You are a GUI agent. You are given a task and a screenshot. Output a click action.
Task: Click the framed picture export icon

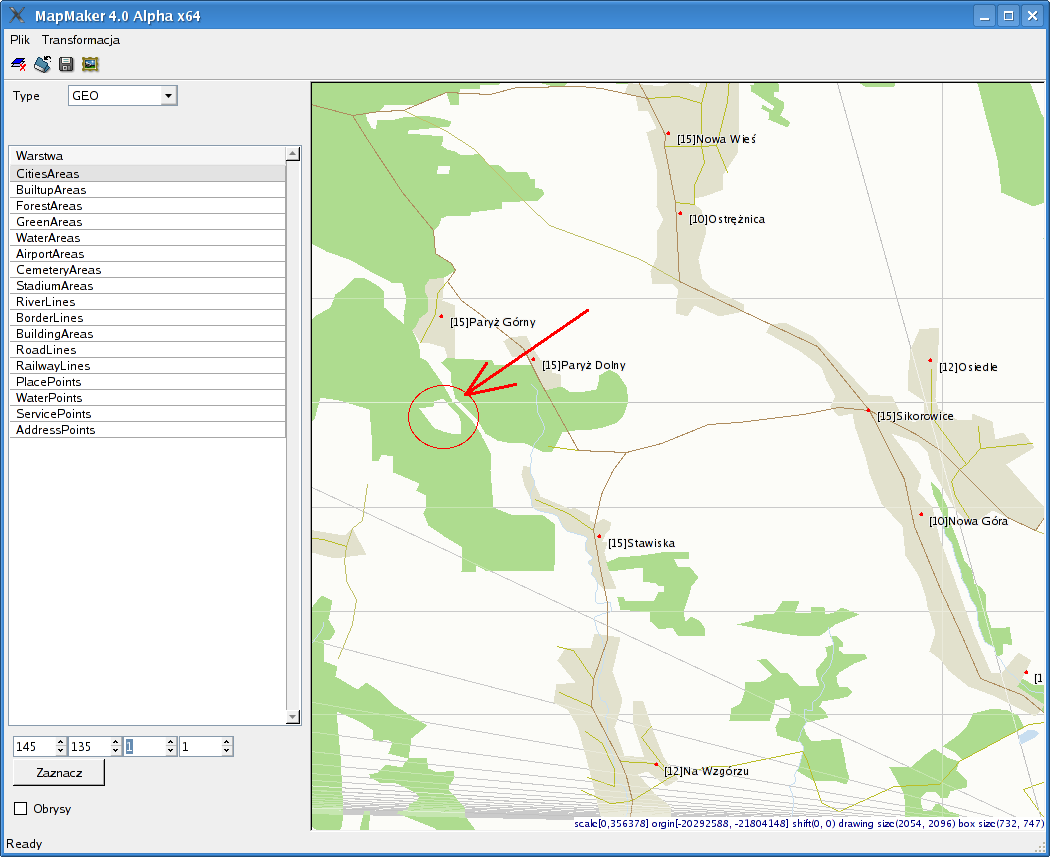[x=90, y=65]
